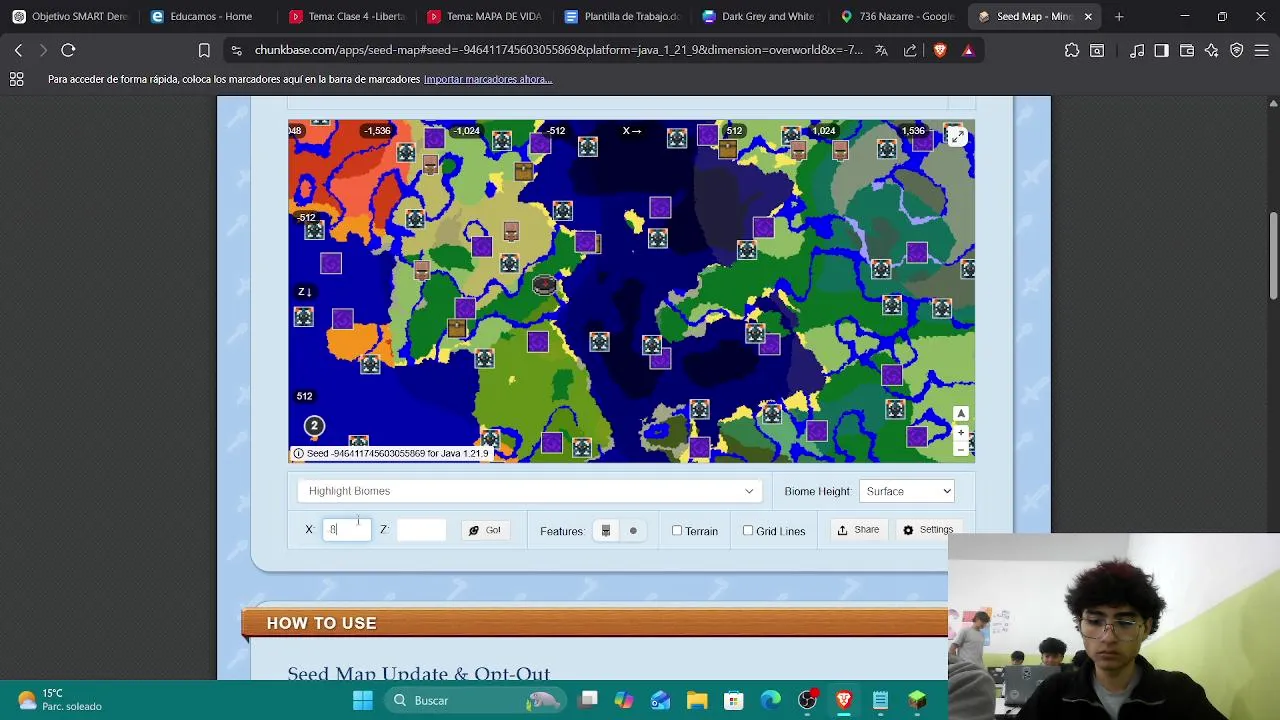Switch to the Educamos - Home tab
Viewport: 1280px width, 720px height.
(x=207, y=16)
